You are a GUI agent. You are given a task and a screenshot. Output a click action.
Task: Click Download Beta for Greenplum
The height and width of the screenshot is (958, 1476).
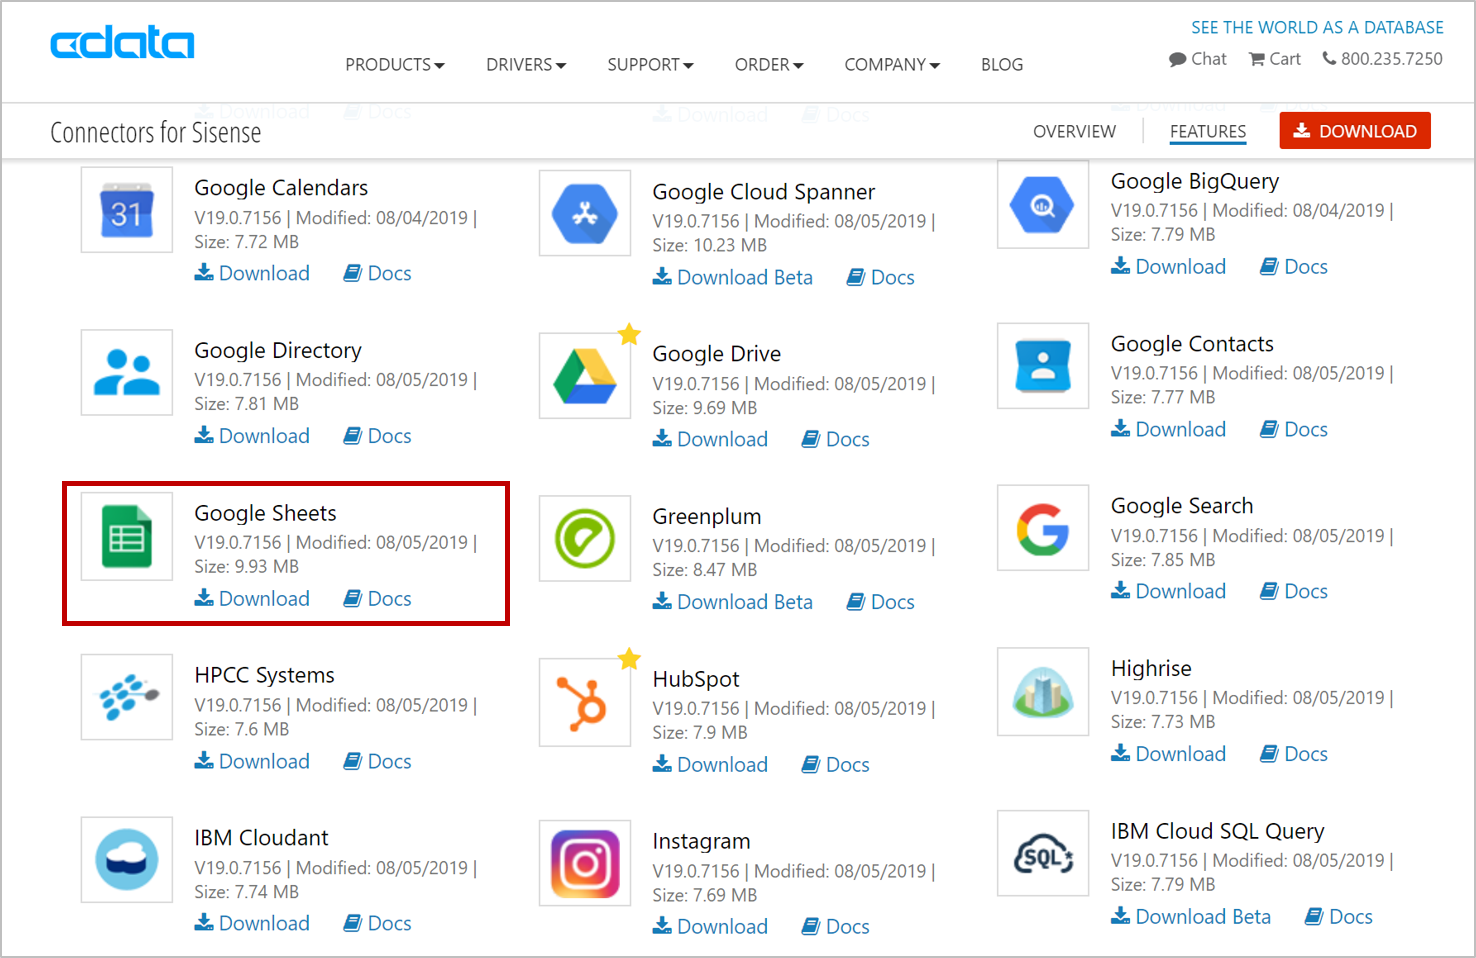click(732, 602)
